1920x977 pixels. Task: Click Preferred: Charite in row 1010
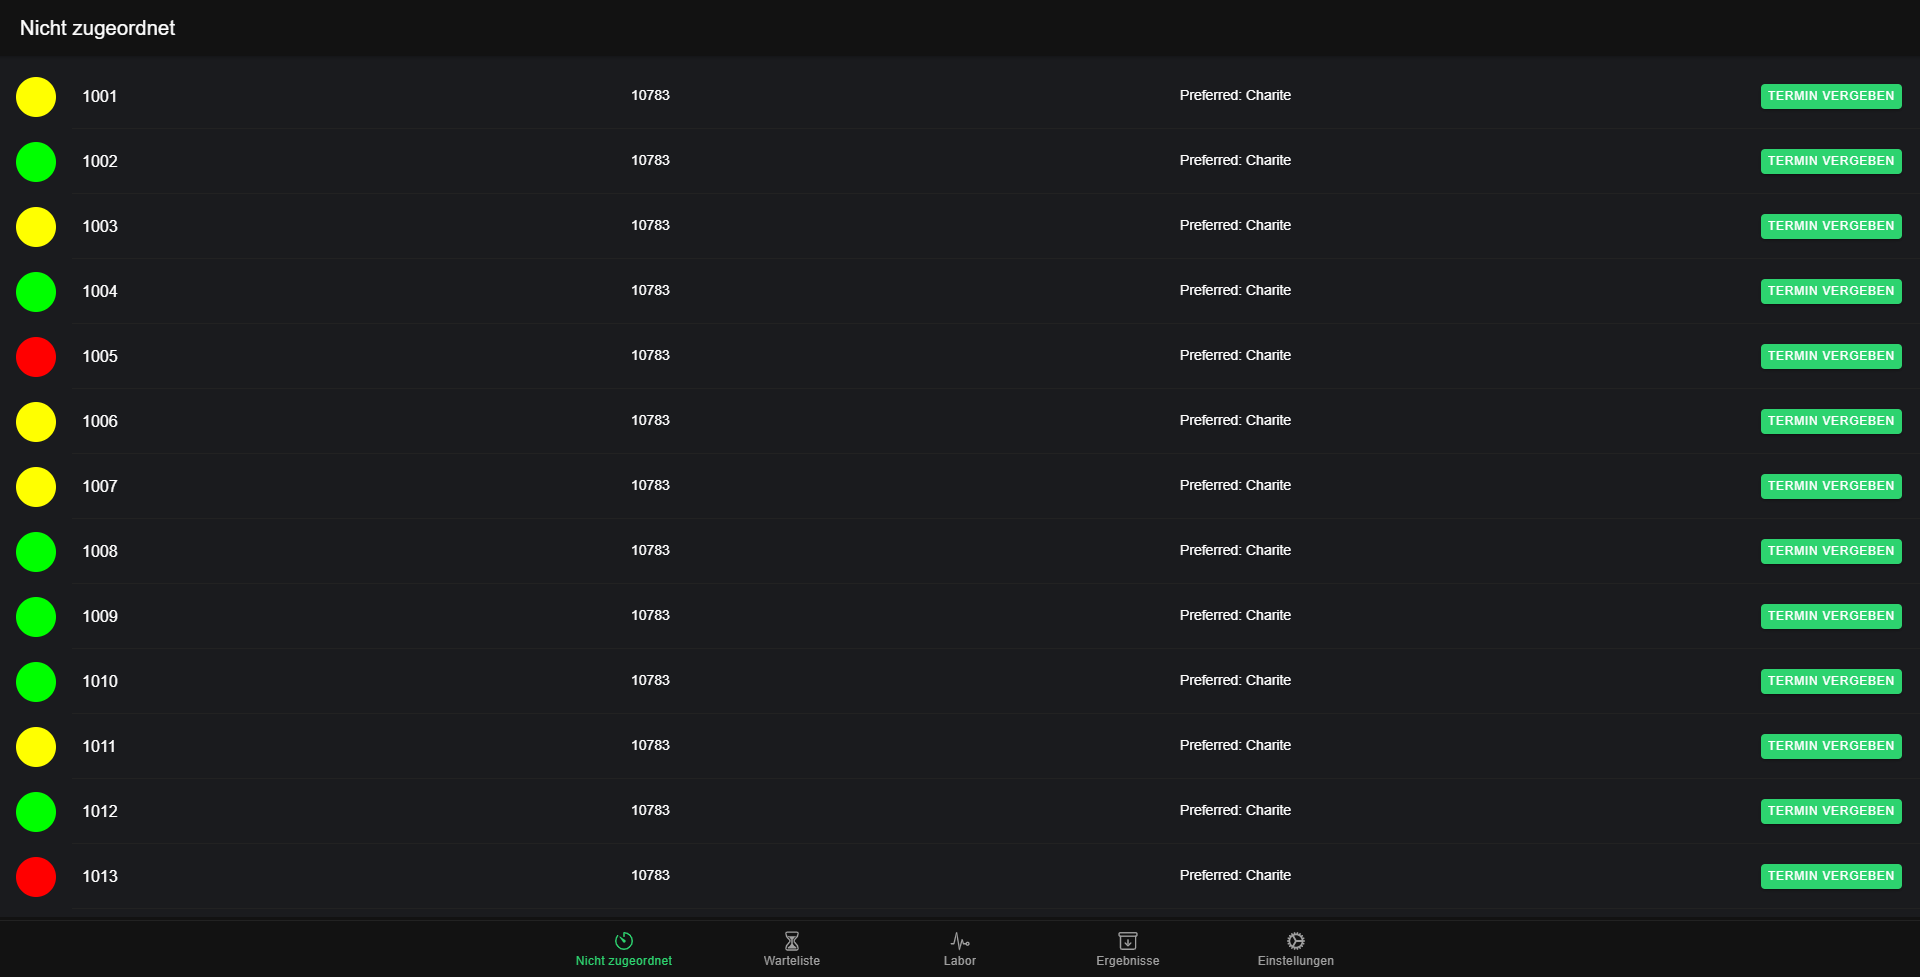[x=1235, y=680]
